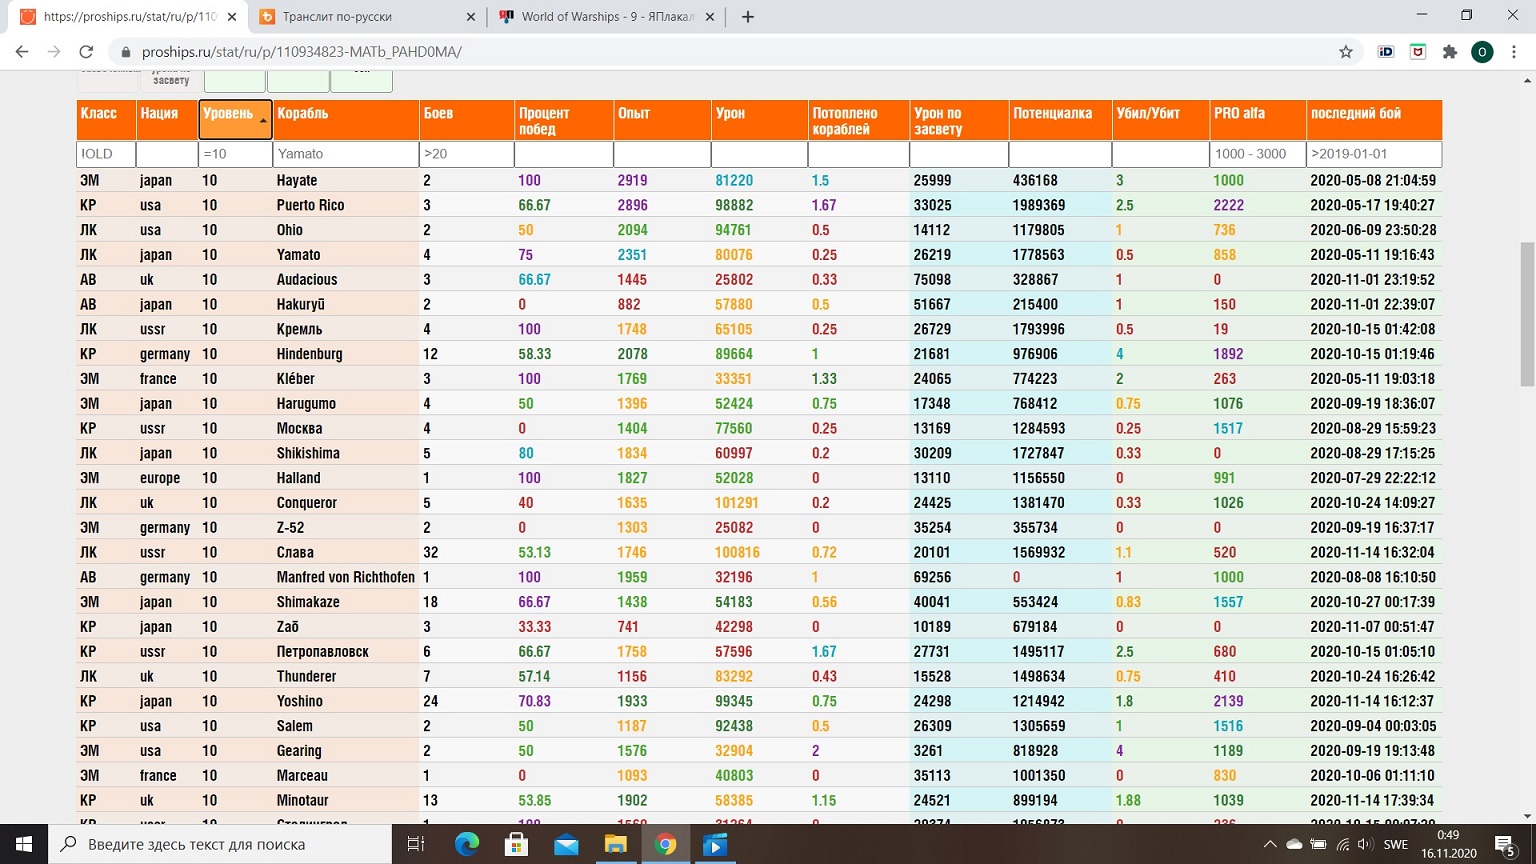Click the Yamato ship row name

[x=299, y=255]
